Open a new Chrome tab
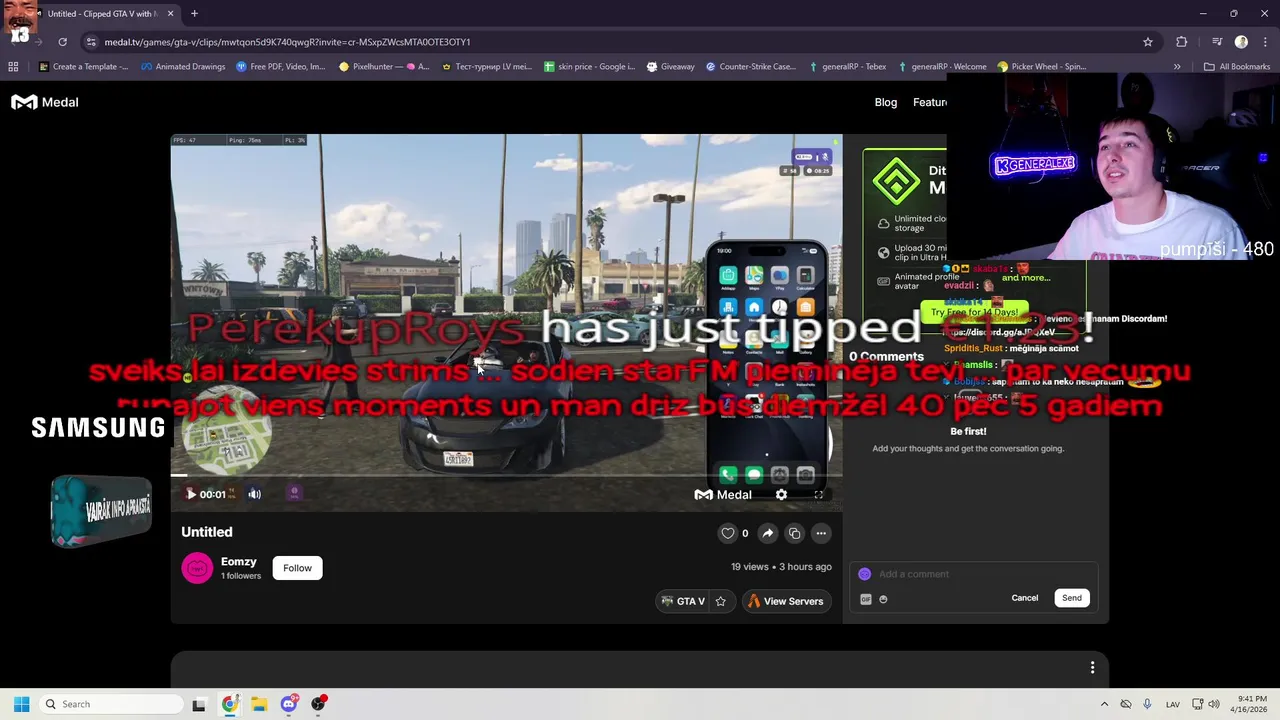Viewport: 1280px width, 720px height. (x=194, y=14)
